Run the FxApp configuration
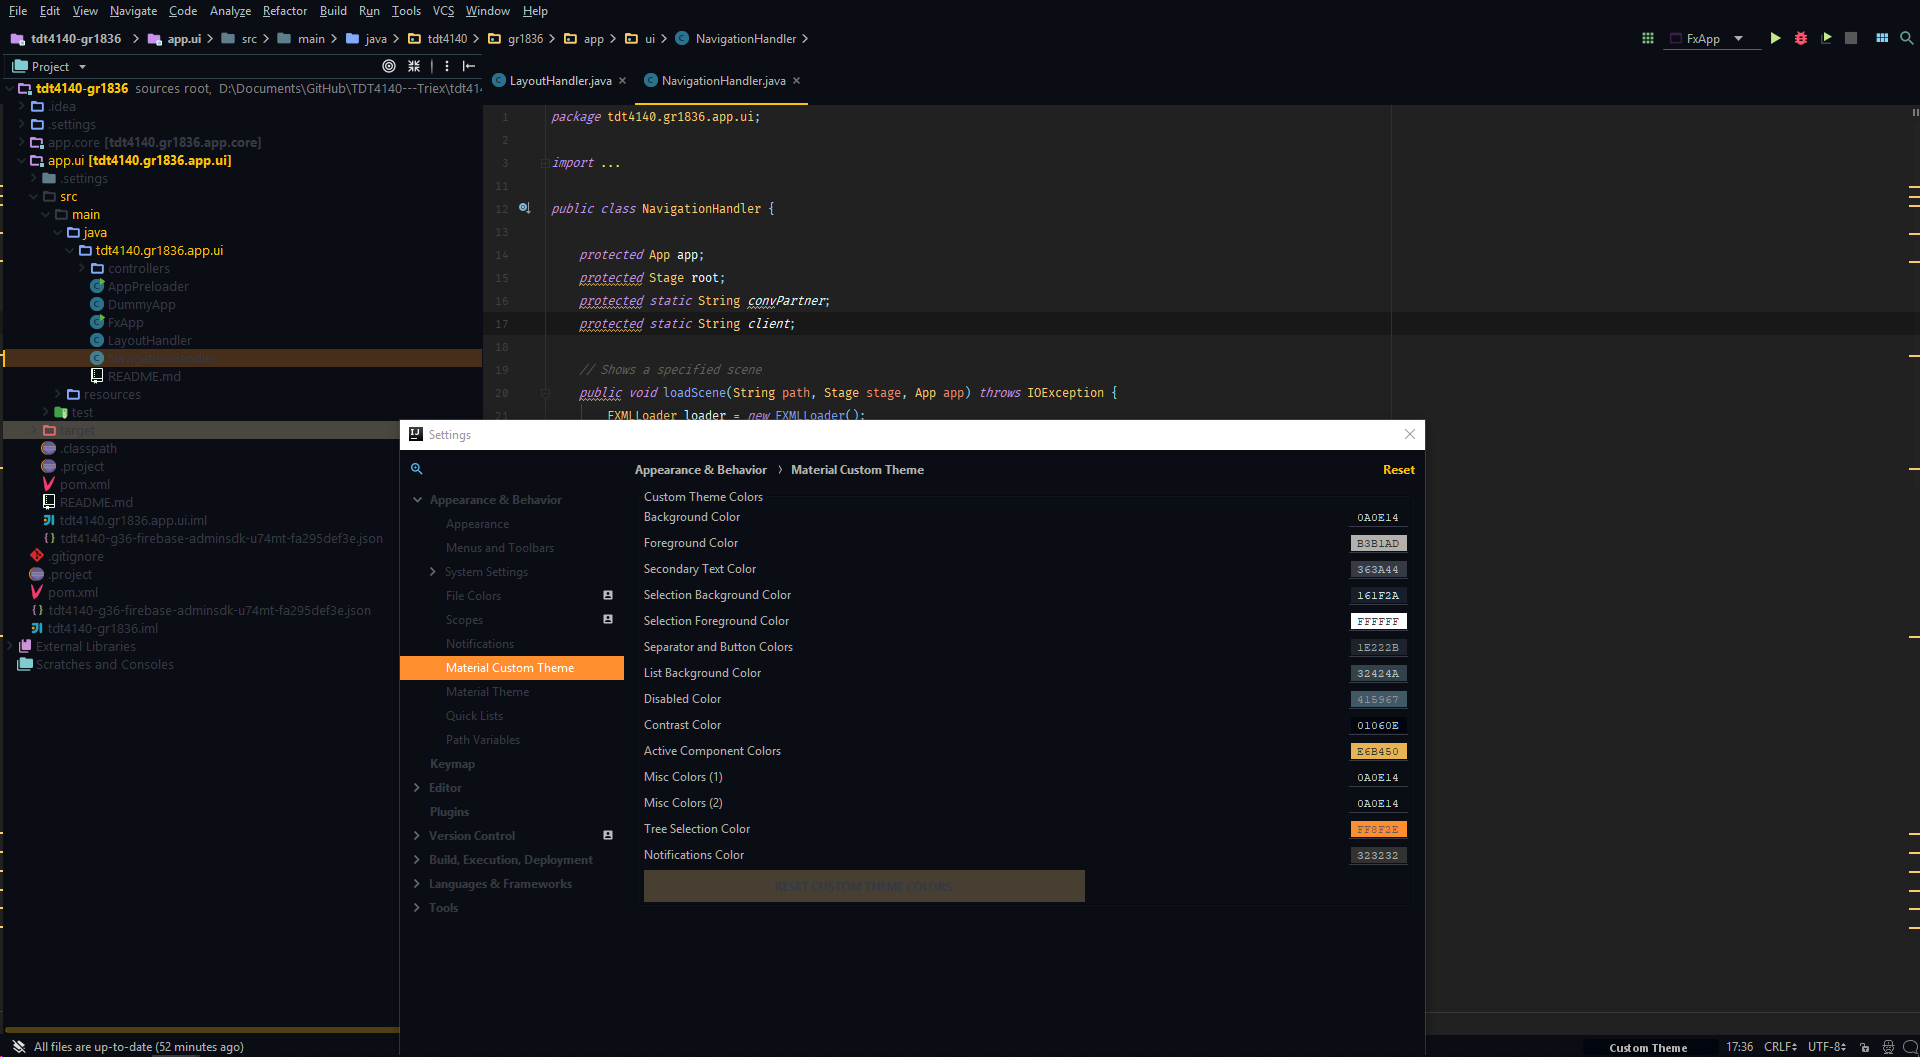Viewport: 1920px width, 1057px height. tap(1775, 38)
